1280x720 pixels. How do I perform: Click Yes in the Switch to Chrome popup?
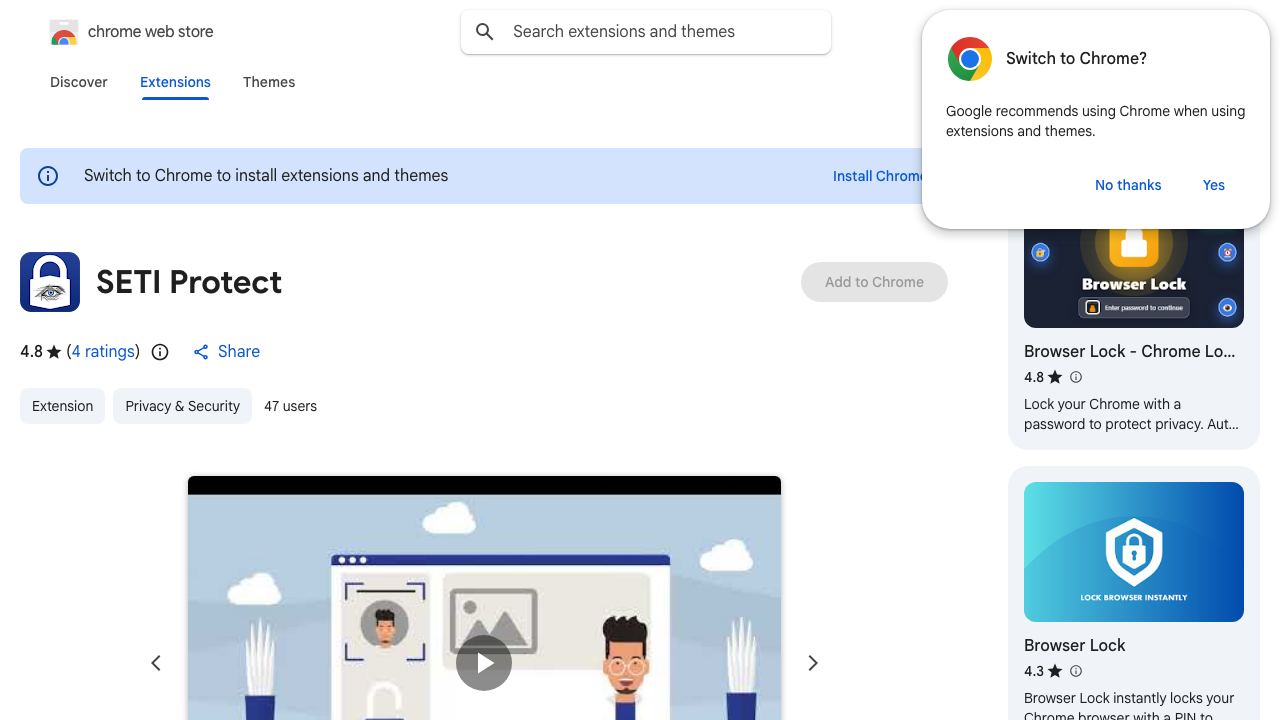pos(1214,185)
